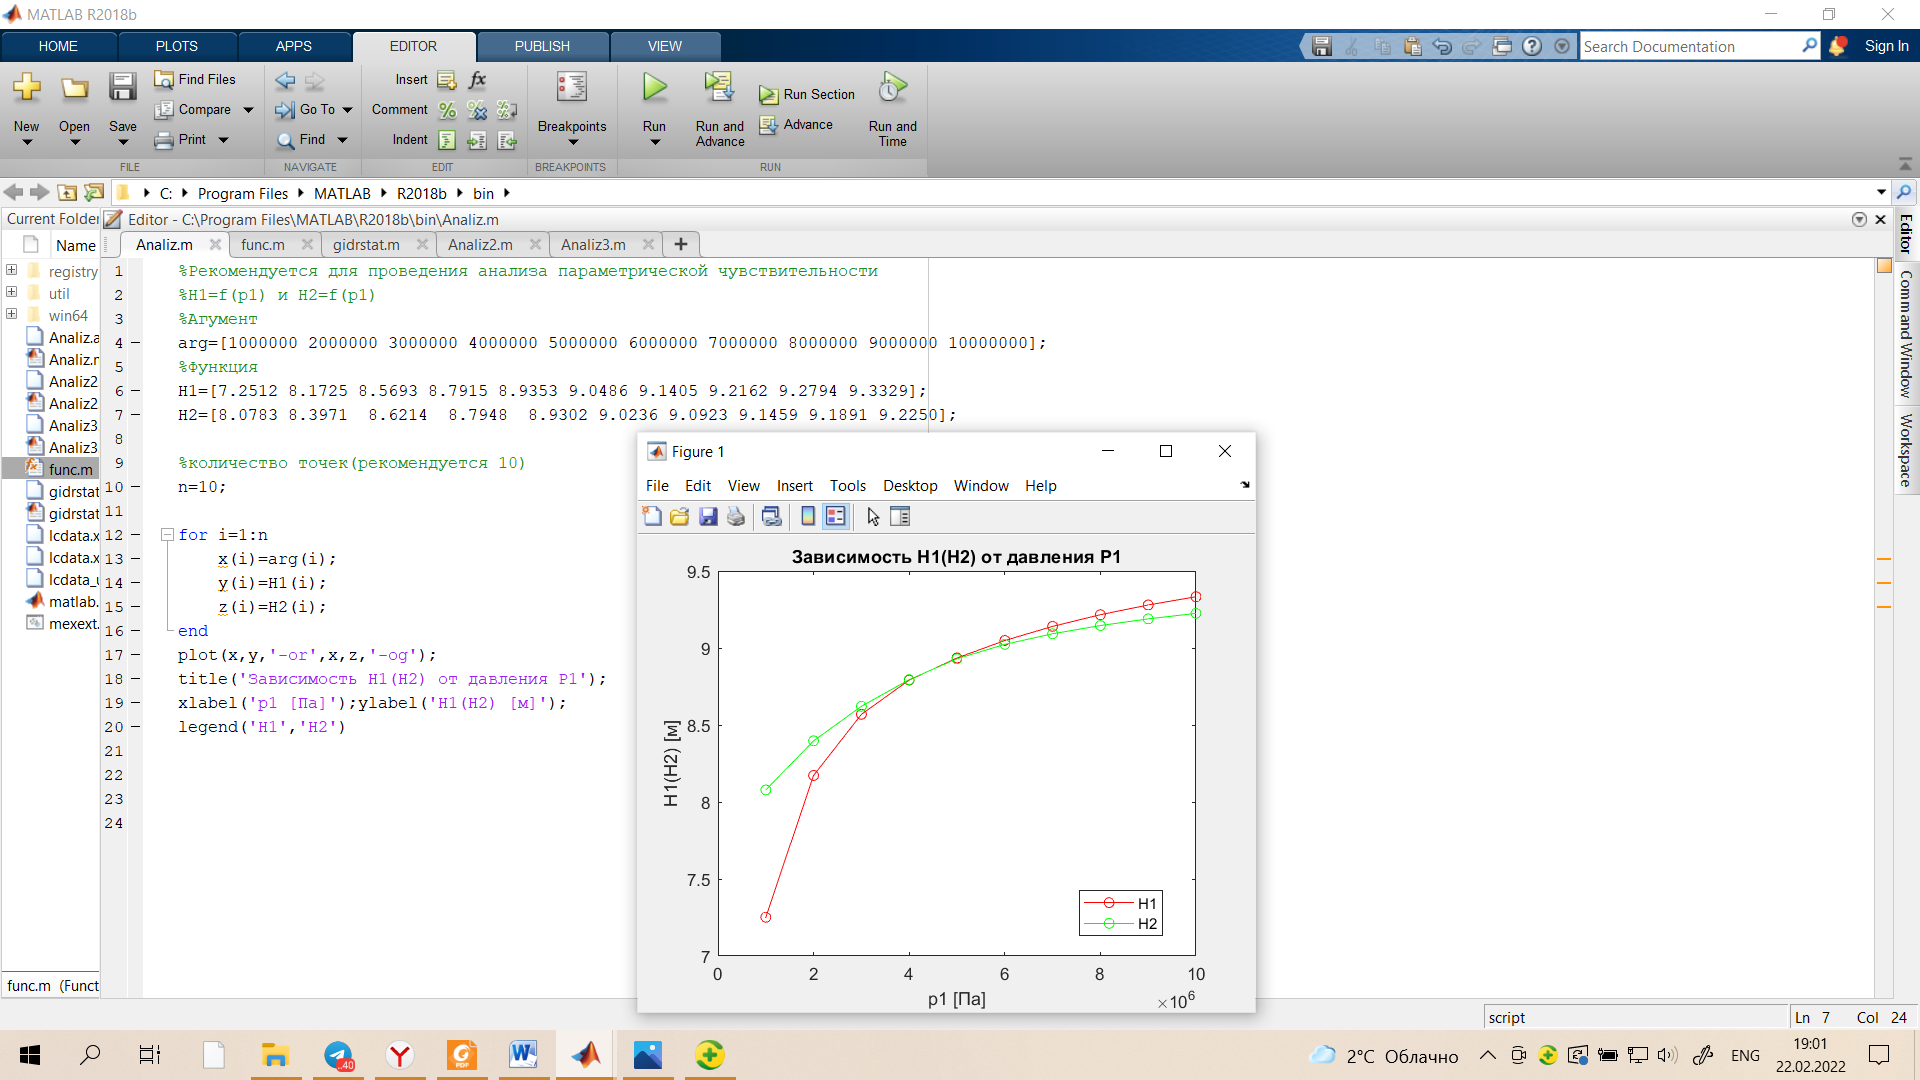Viewport: 1920px width, 1080px height.
Task: Open Run options dropdown arrow
Action: 654,143
